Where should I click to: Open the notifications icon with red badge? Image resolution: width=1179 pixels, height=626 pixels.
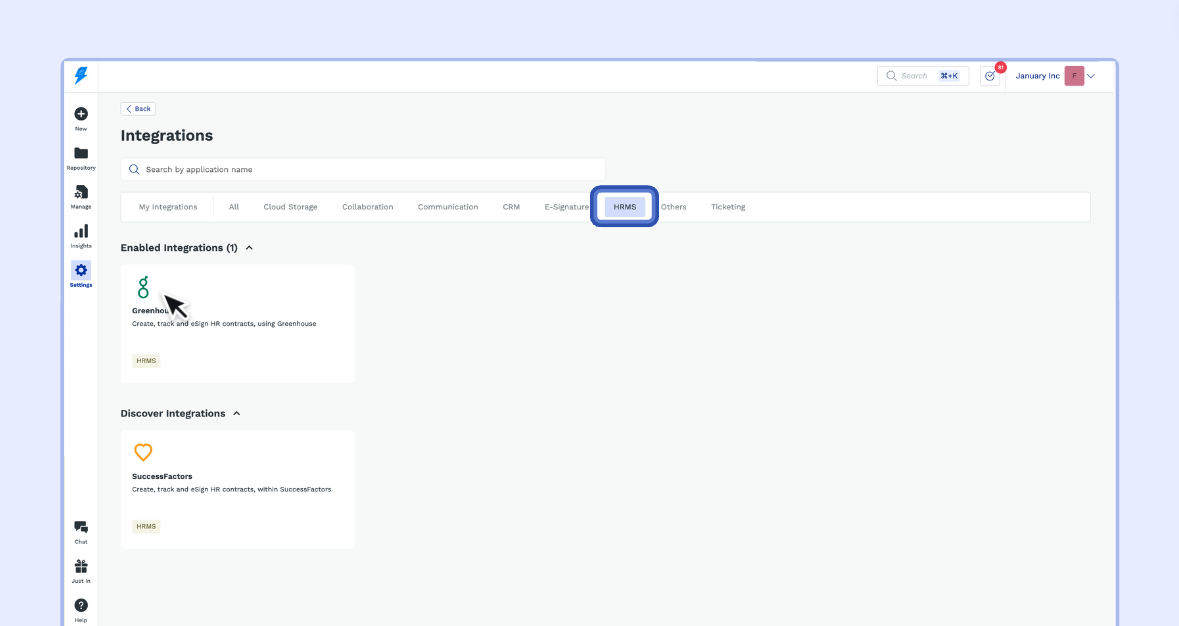[990, 76]
